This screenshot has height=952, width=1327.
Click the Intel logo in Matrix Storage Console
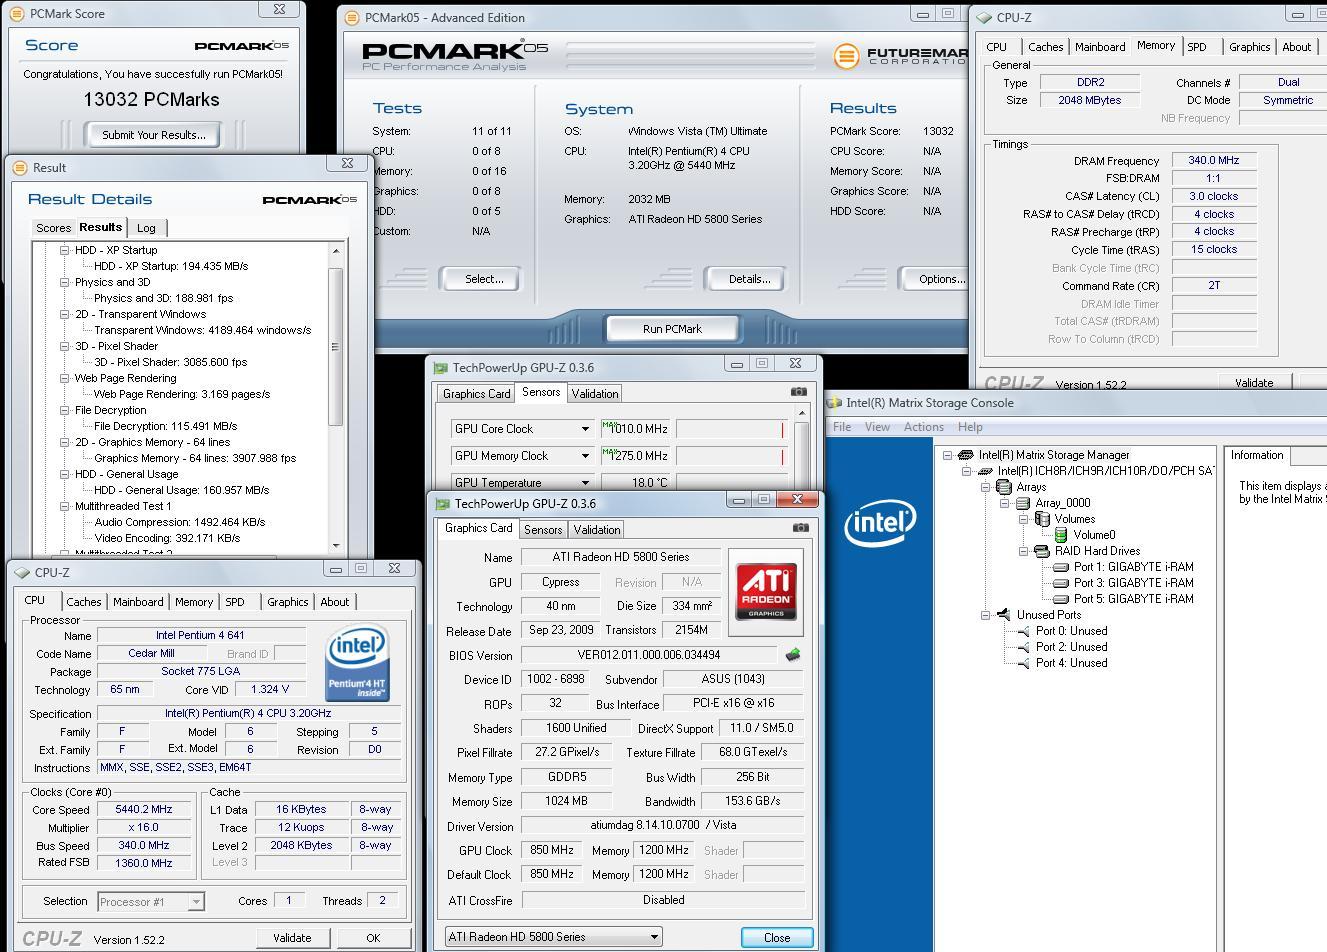coord(880,523)
